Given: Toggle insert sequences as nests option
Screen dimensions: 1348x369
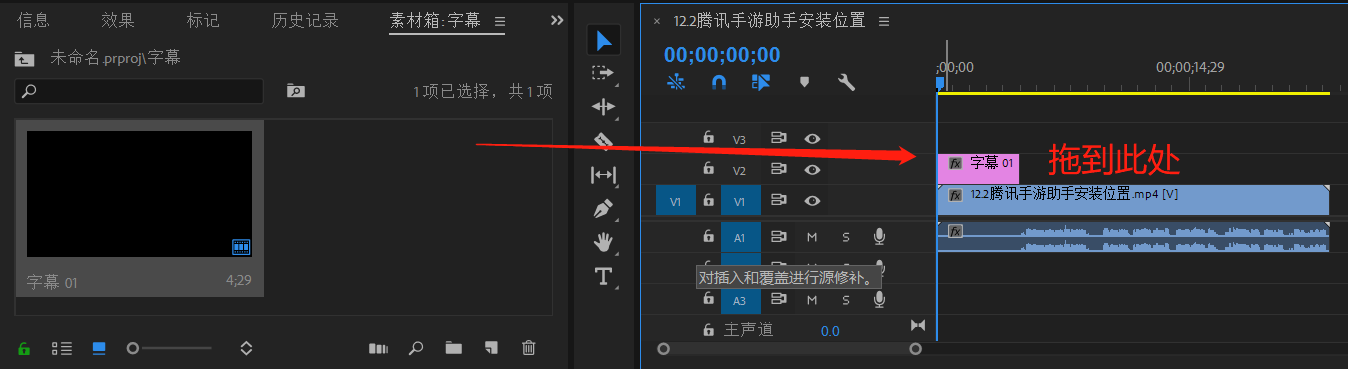Looking at the screenshot, I should [x=677, y=82].
